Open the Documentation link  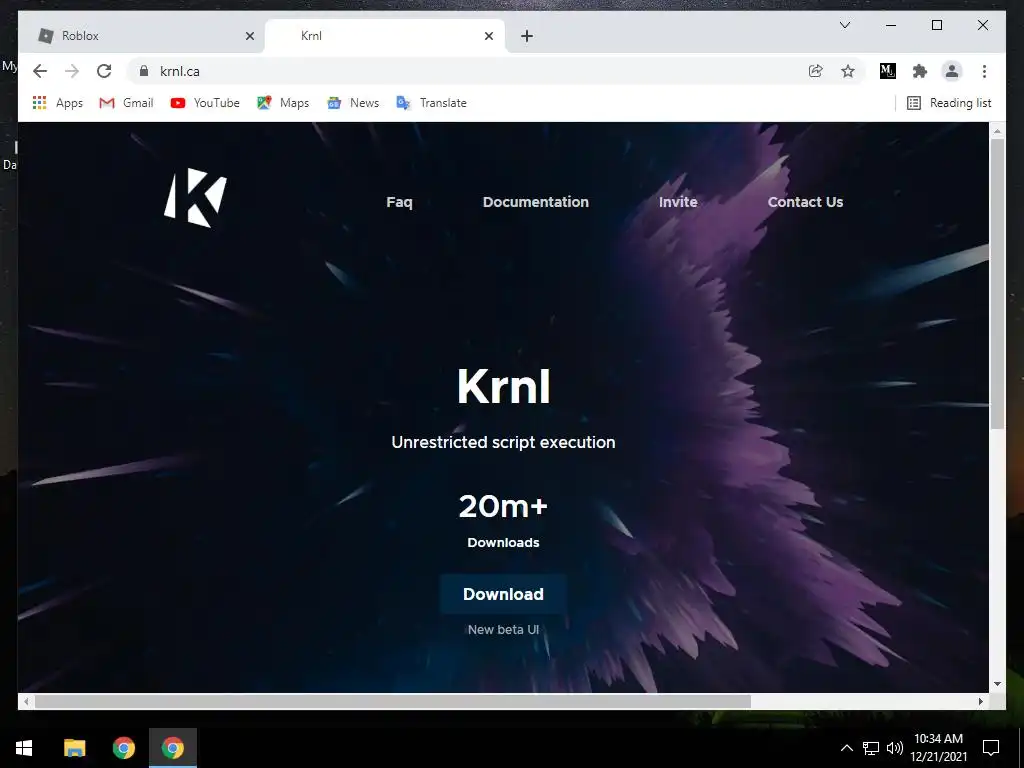(536, 202)
